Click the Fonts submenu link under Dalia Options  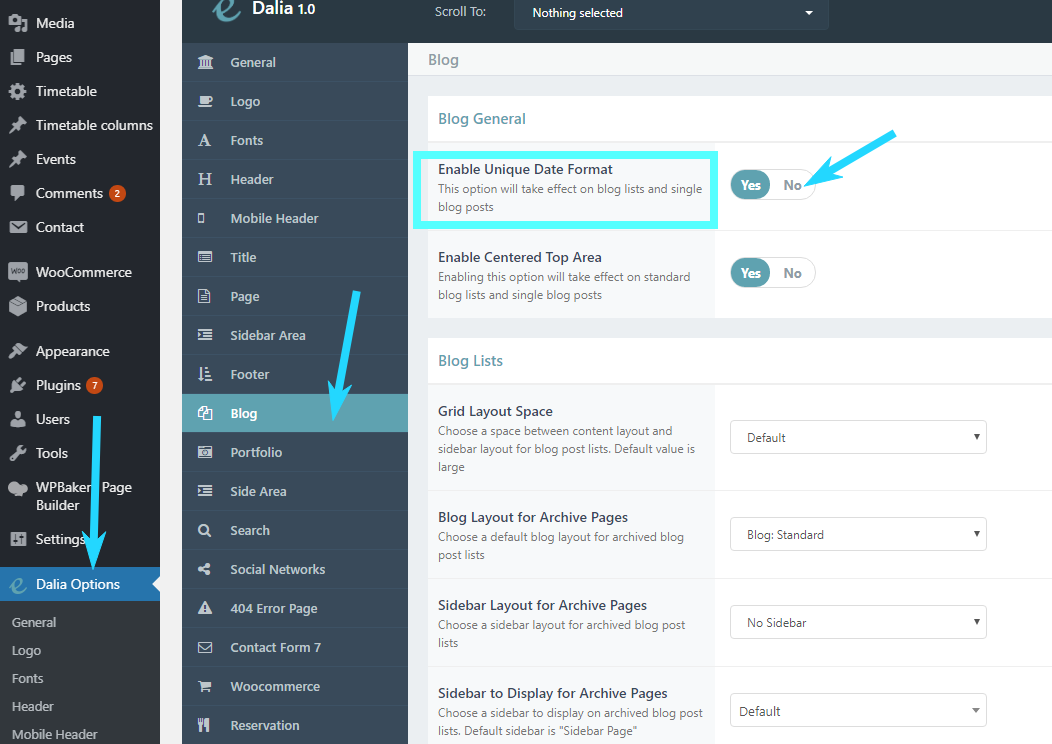coord(28,678)
